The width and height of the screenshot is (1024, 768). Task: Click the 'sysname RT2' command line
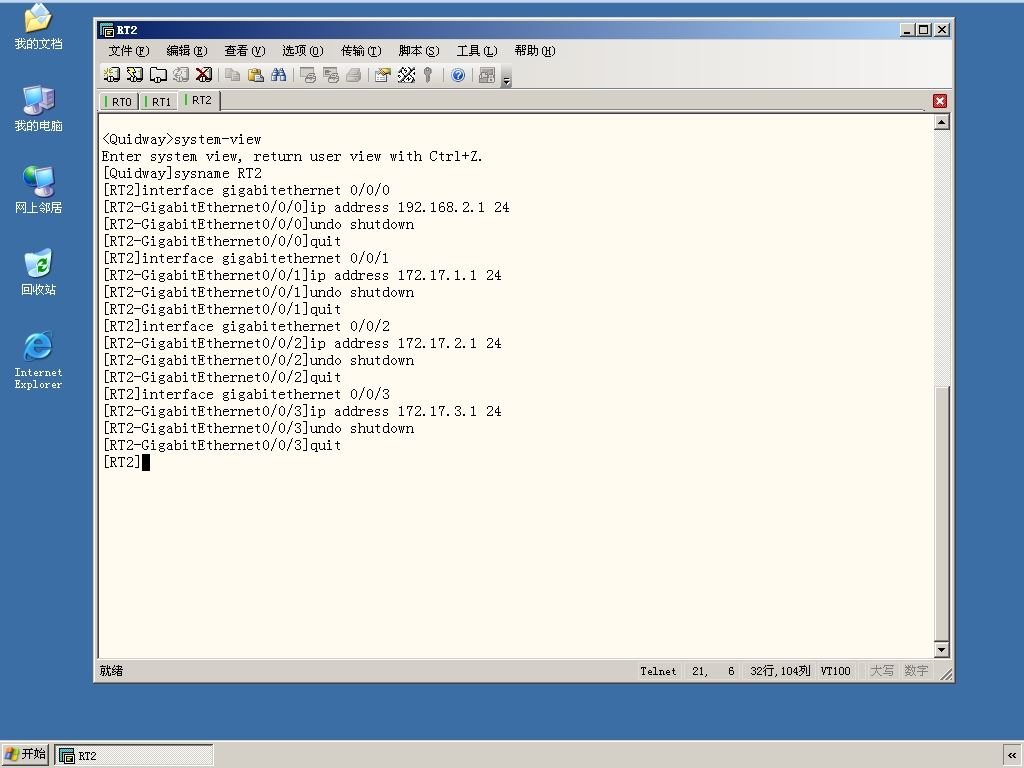click(x=182, y=174)
